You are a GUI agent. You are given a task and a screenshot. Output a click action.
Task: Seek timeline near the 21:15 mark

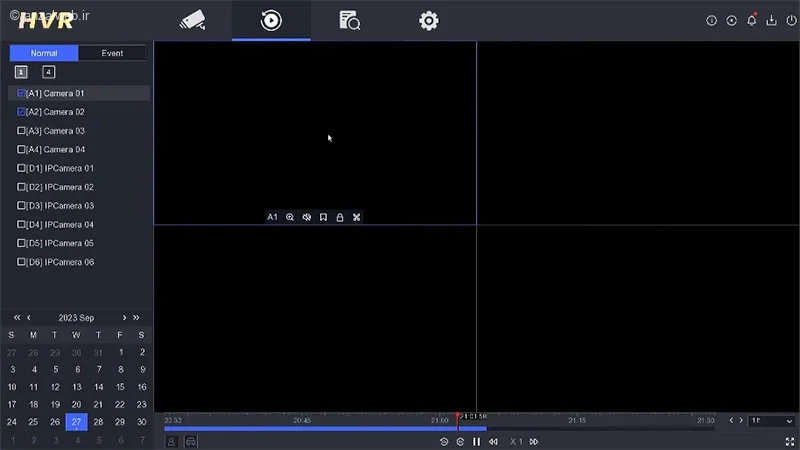click(x=577, y=421)
